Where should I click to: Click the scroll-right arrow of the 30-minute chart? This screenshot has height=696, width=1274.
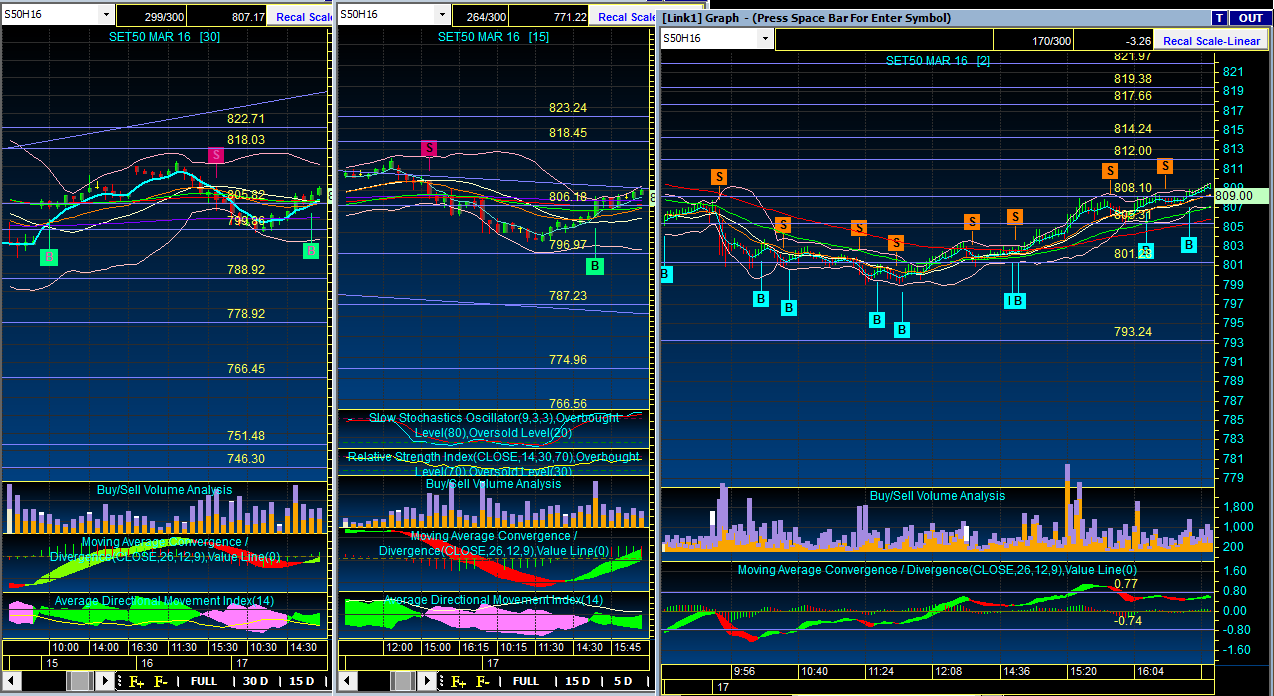click(x=106, y=682)
